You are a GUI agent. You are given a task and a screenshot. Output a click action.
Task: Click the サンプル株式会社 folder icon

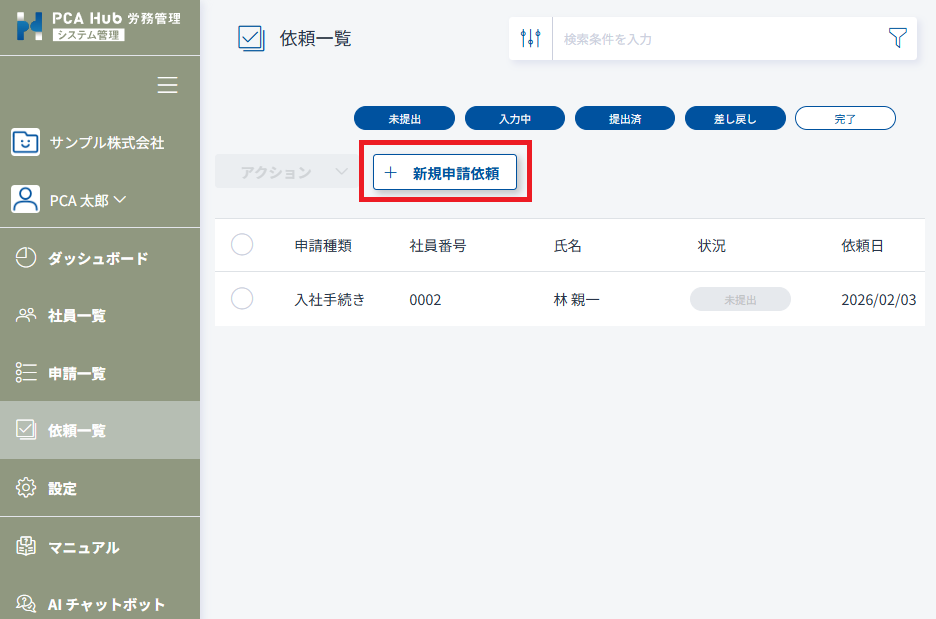pos(26,142)
